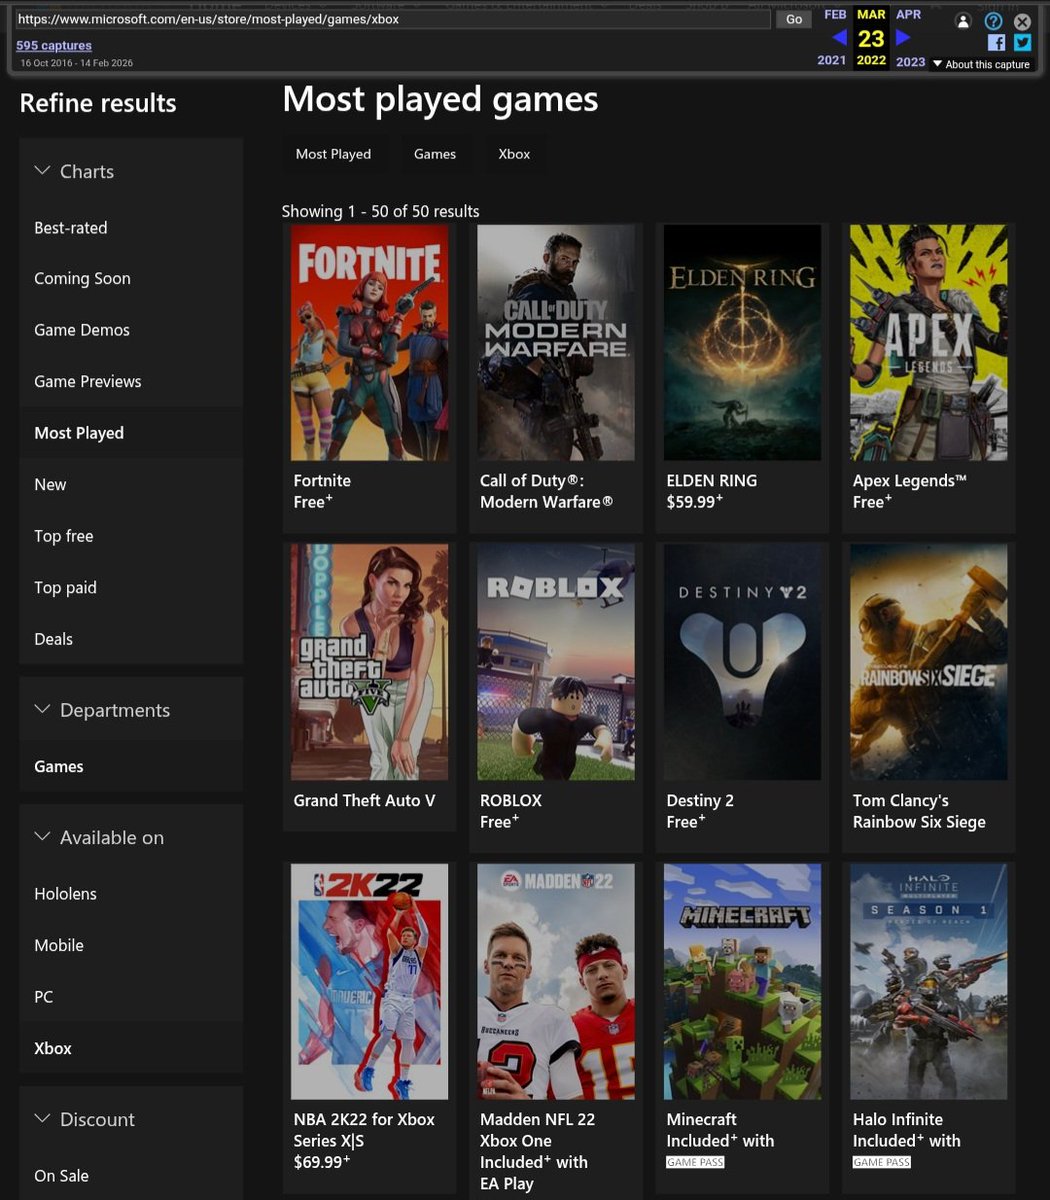Image resolution: width=1050 pixels, height=1200 pixels.
Task: Open the Rainbow Six Siege cover
Action: point(929,662)
